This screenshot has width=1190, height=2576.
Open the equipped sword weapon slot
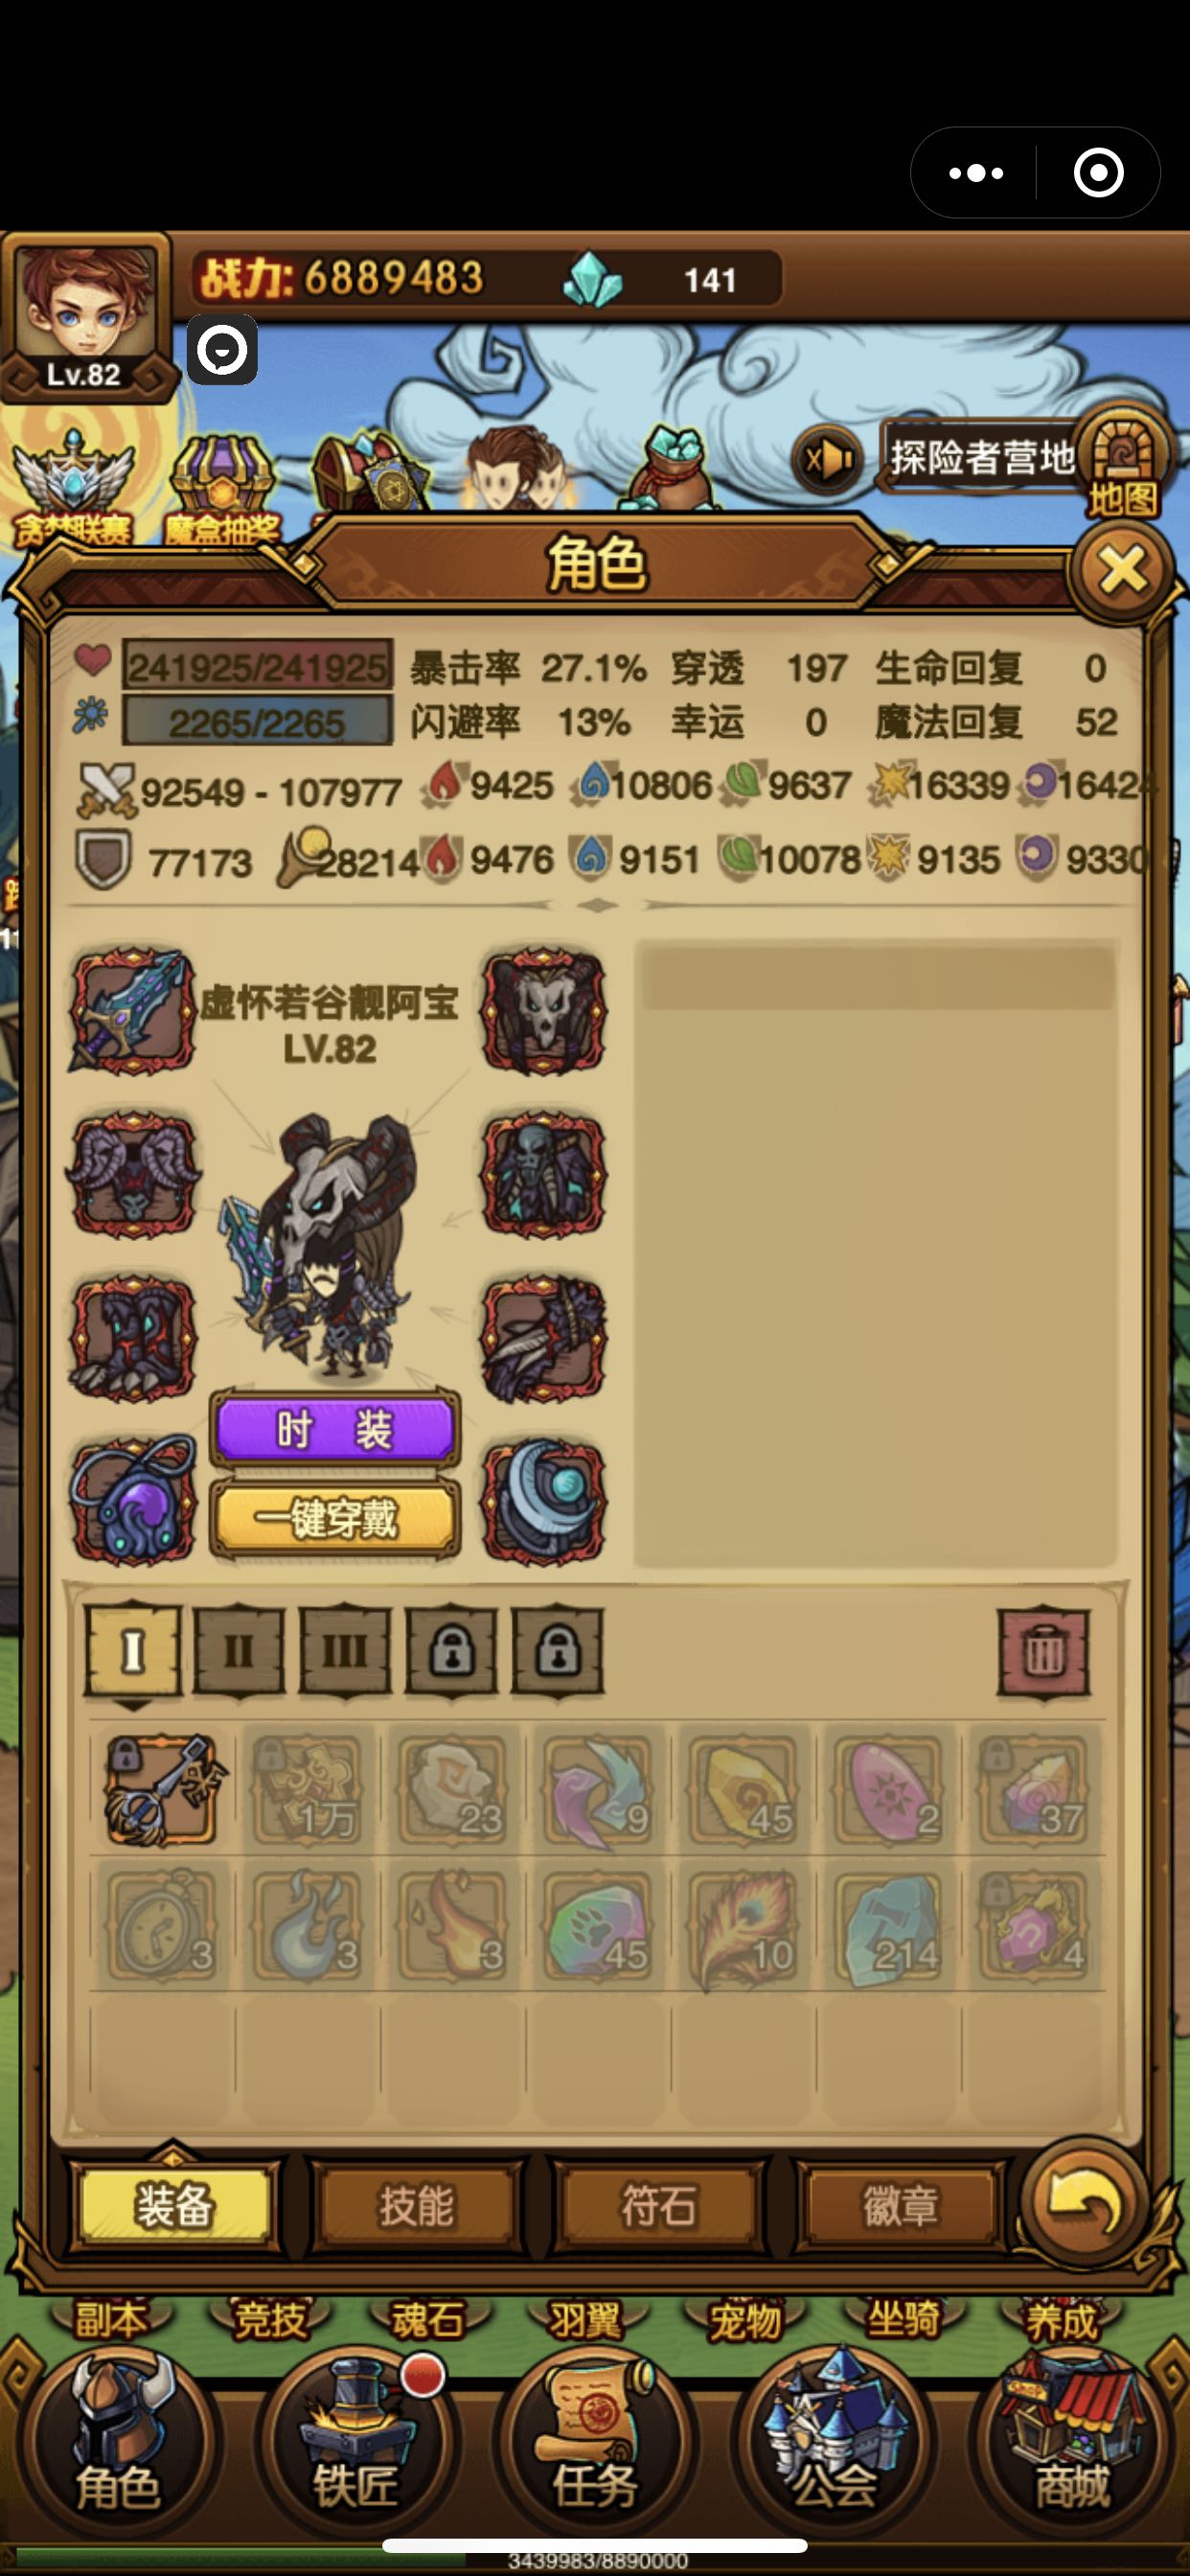[132, 1012]
